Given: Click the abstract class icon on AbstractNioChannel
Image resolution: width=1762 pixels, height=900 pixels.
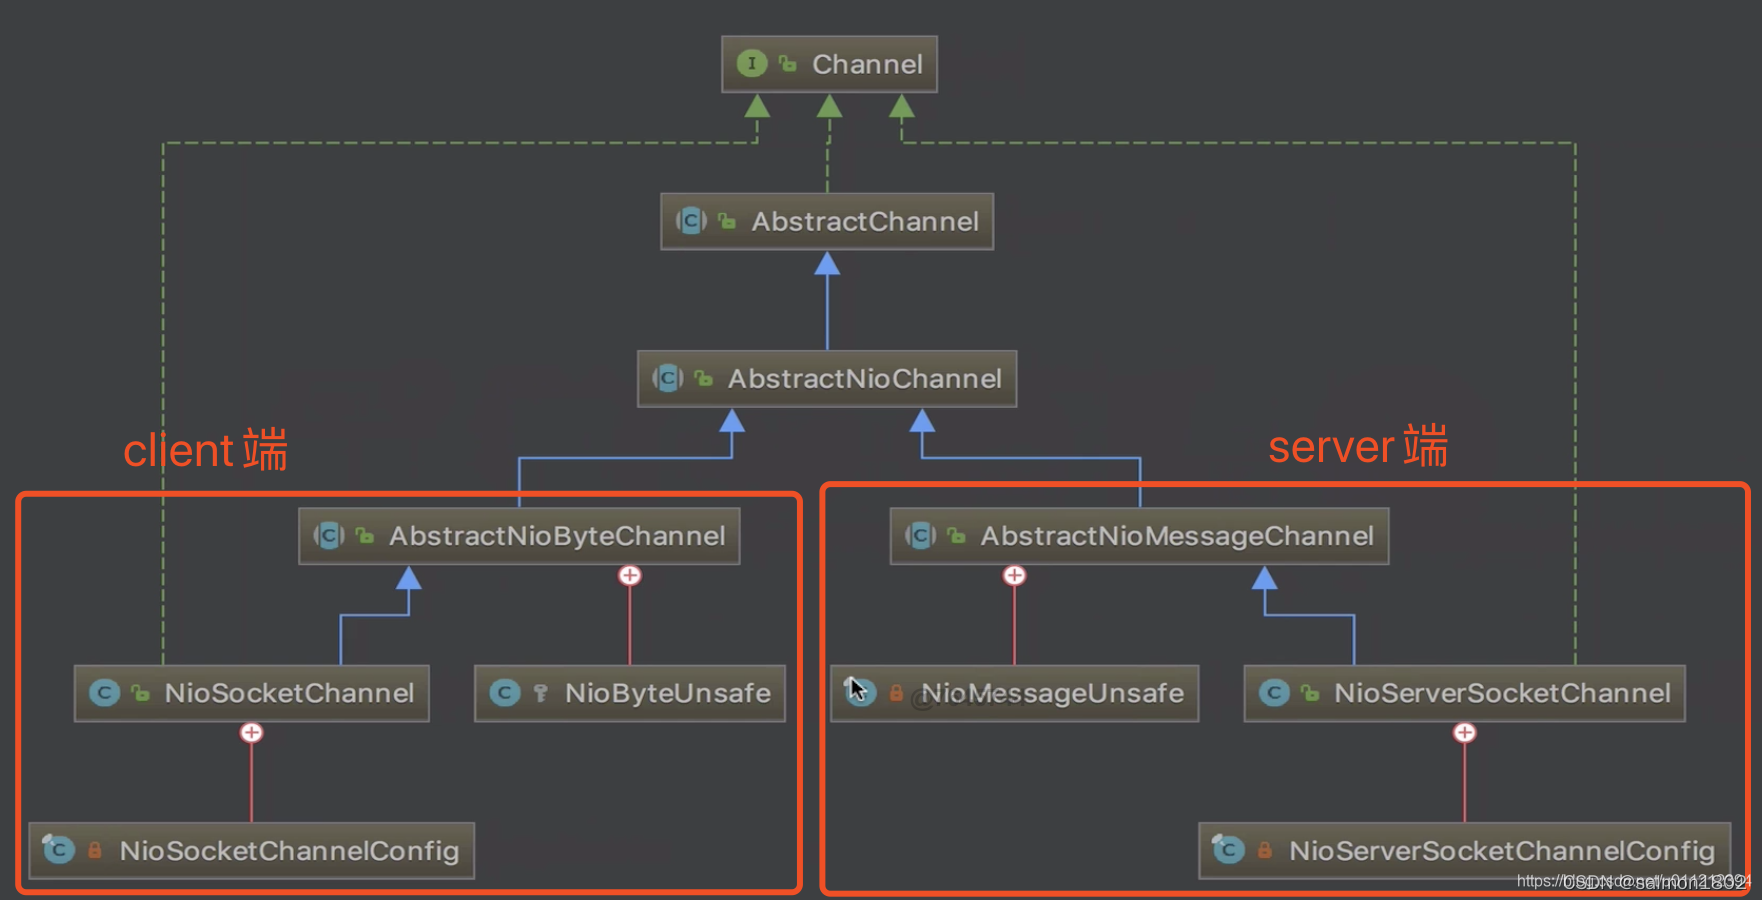Looking at the screenshot, I should click(x=668, y=378).
